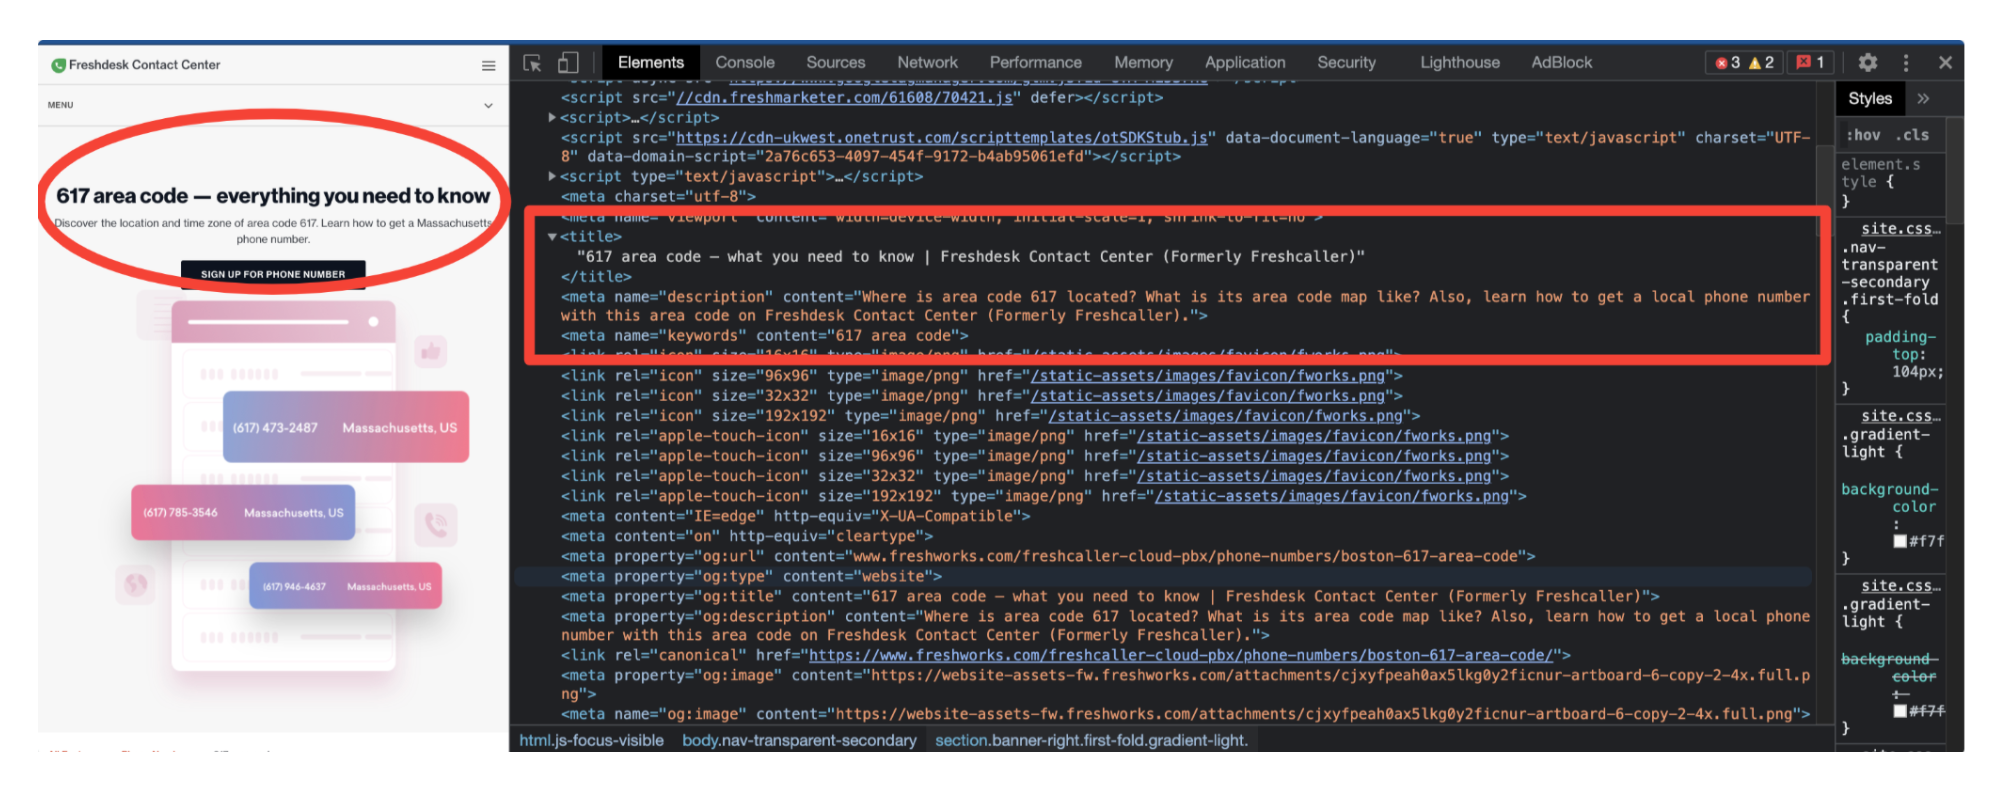The image size is (2008, 794).
Task: Open apple-touch-icon 16x16 favicon link
Action: tap(1314, 436)
